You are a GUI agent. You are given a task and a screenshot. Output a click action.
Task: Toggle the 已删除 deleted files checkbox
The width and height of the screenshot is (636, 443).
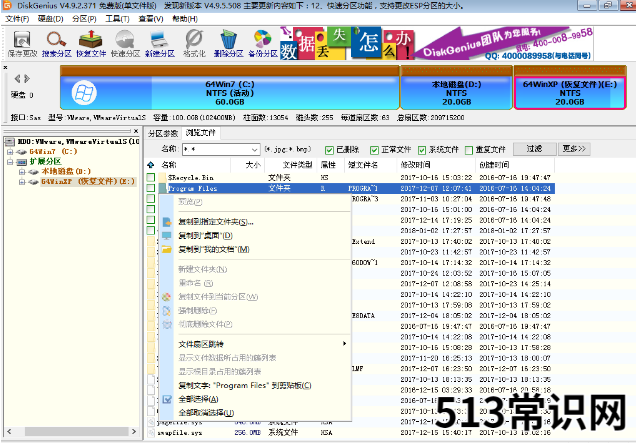pos(329,150)
